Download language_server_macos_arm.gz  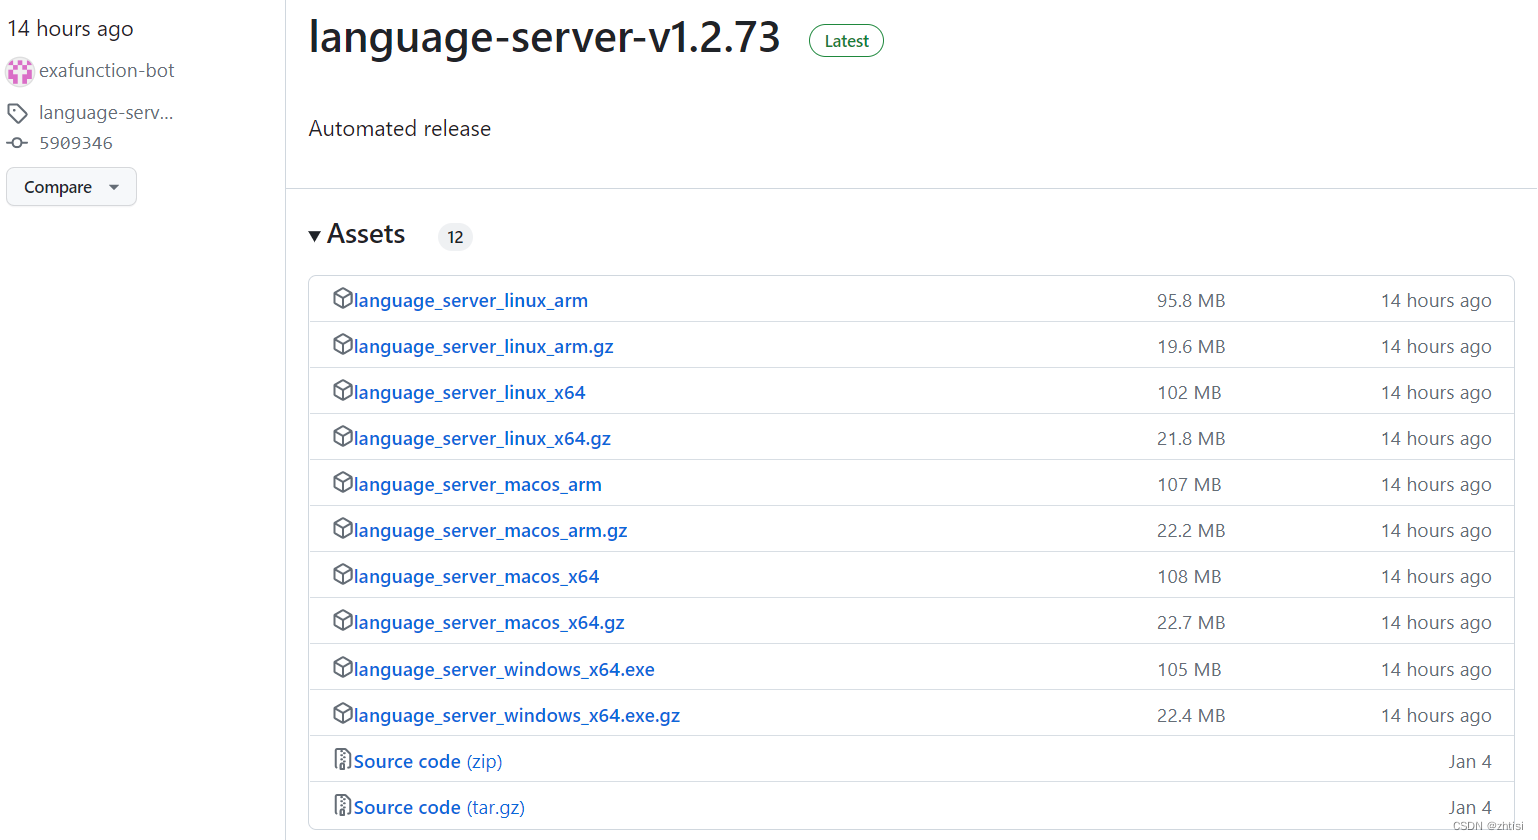point(491,531)
